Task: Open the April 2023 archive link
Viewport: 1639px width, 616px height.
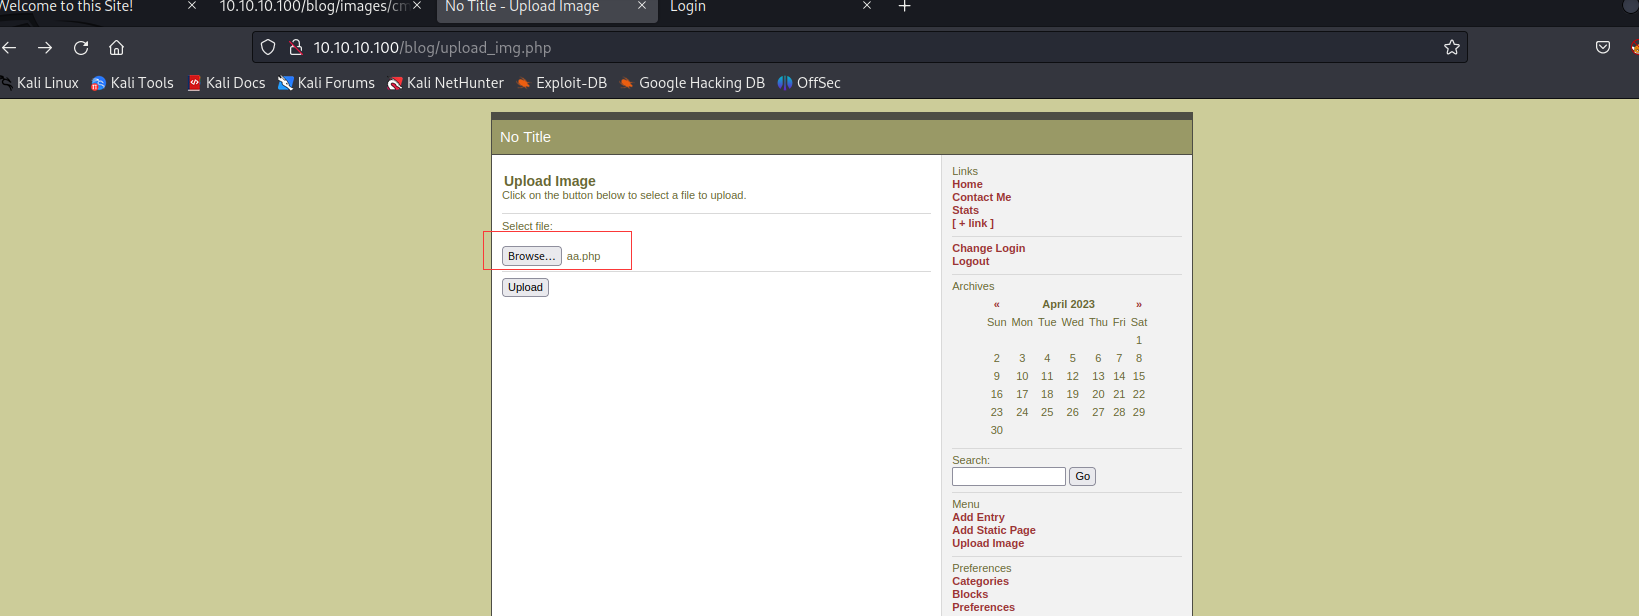Action: 1068,304
